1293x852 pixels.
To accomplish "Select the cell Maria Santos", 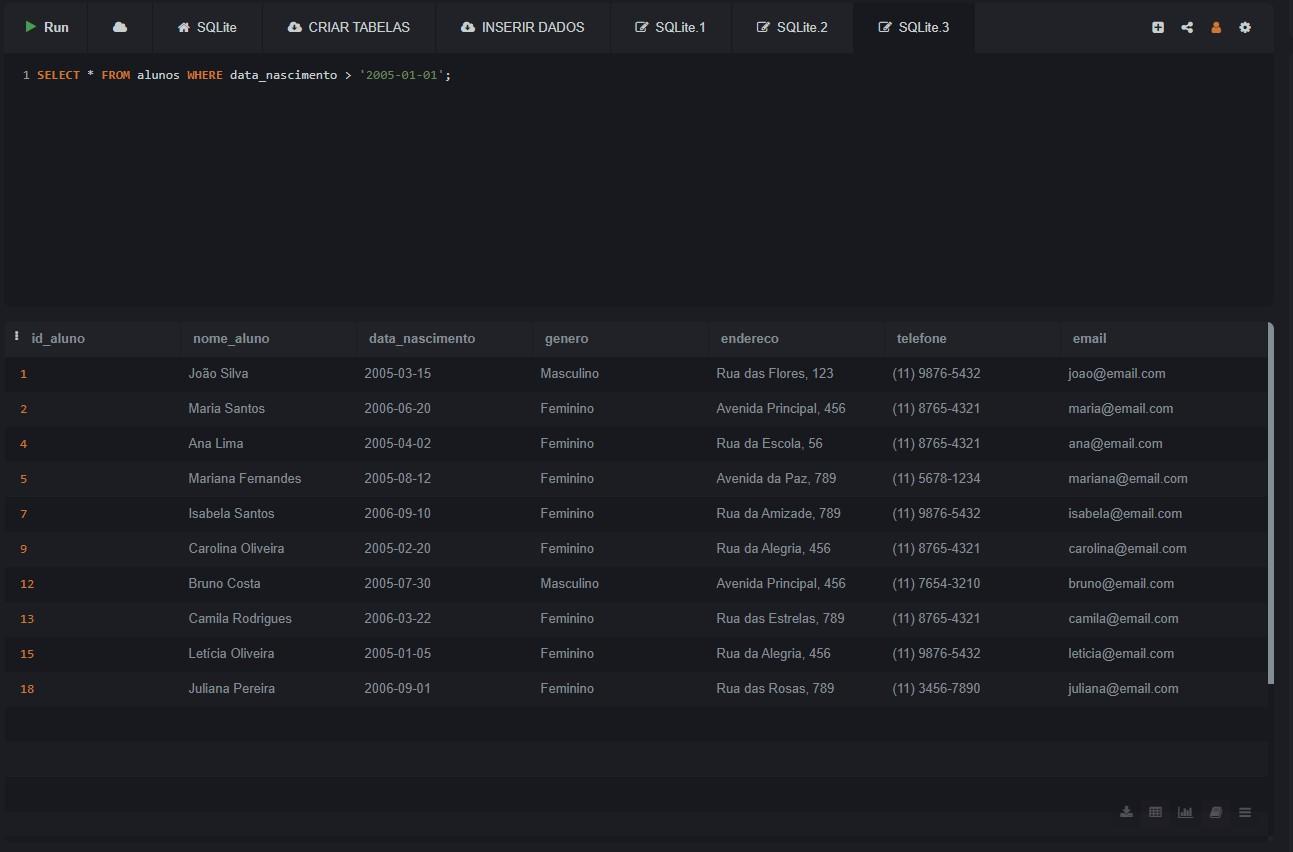I will pyautogui.click(x=226, y=408).
